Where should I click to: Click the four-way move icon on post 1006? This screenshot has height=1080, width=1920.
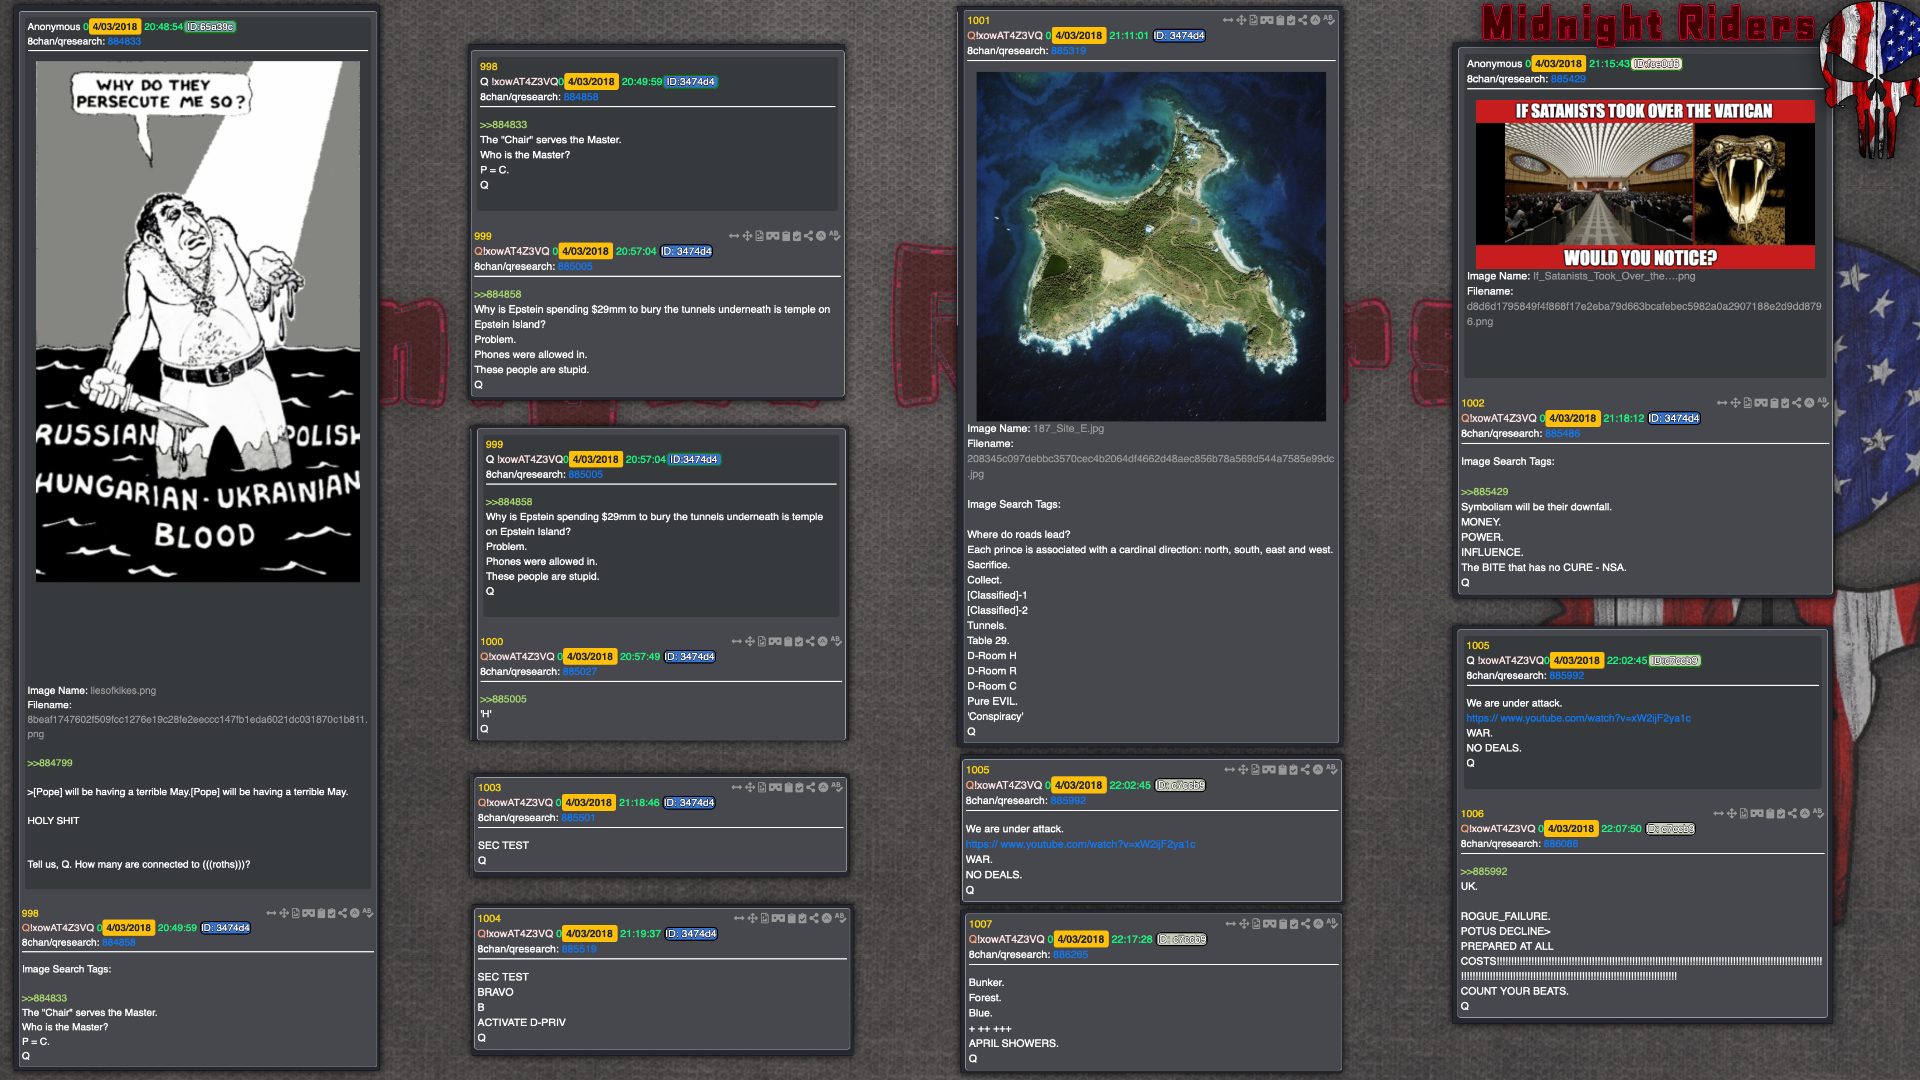click(x=1731, y=814)
